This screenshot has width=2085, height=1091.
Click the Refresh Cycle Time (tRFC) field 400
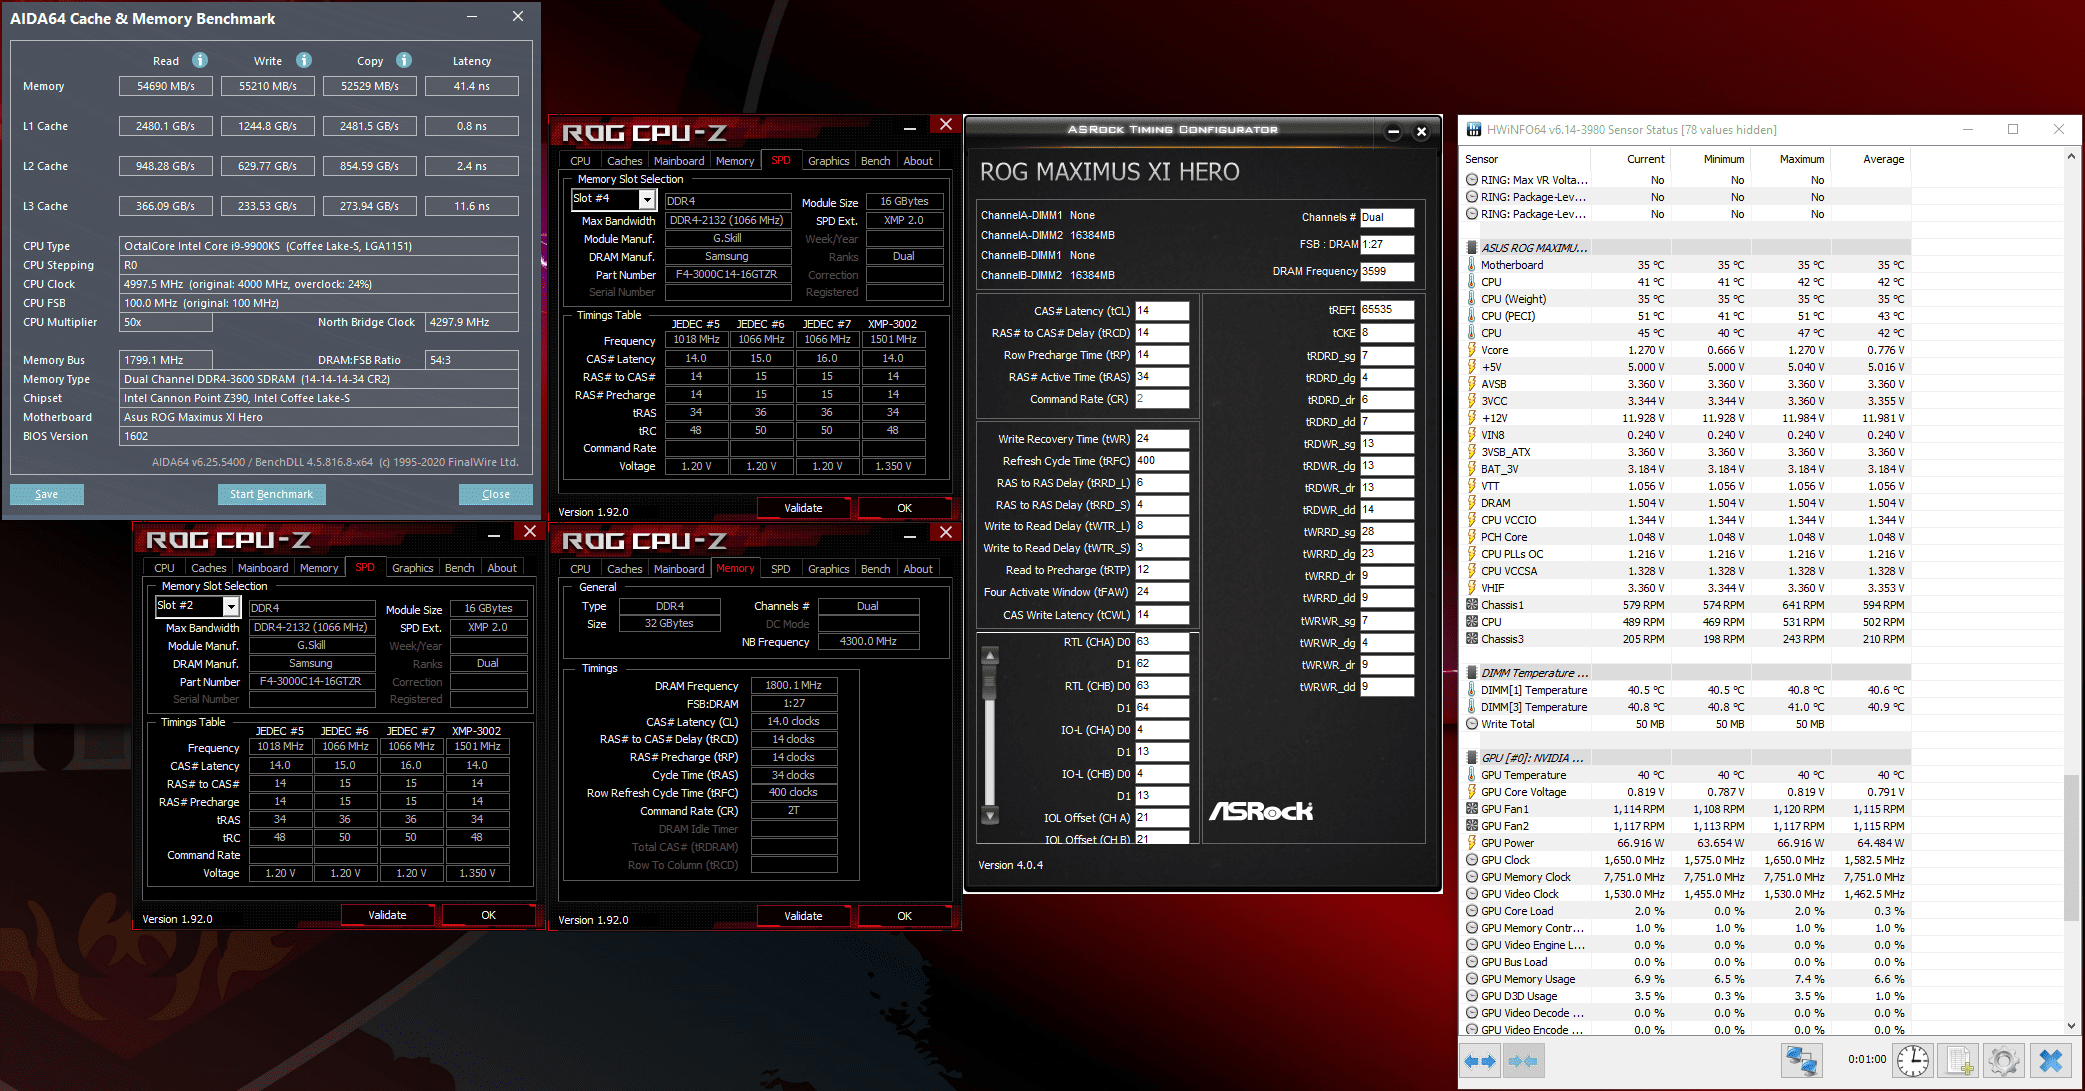(x=1162, y=461)
